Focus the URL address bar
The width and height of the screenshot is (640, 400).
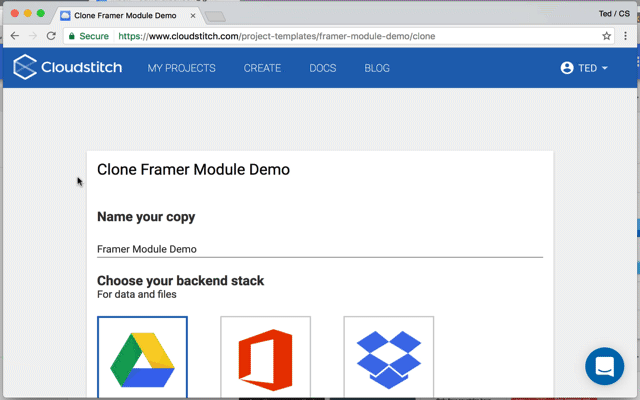[339, 36]
